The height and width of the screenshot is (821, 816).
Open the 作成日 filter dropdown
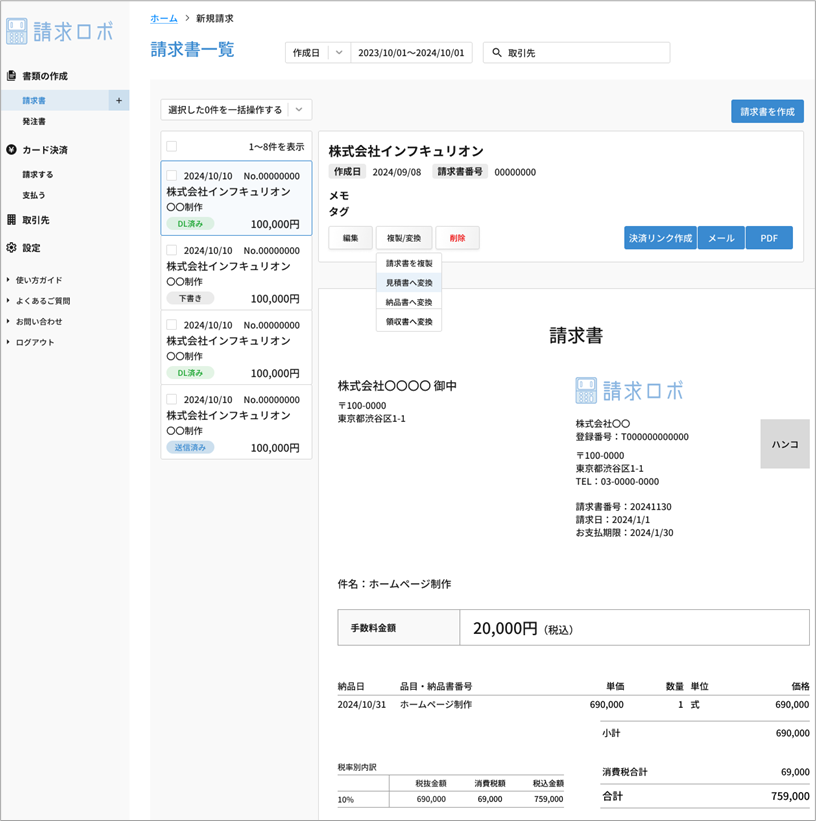tap(318, 53)
